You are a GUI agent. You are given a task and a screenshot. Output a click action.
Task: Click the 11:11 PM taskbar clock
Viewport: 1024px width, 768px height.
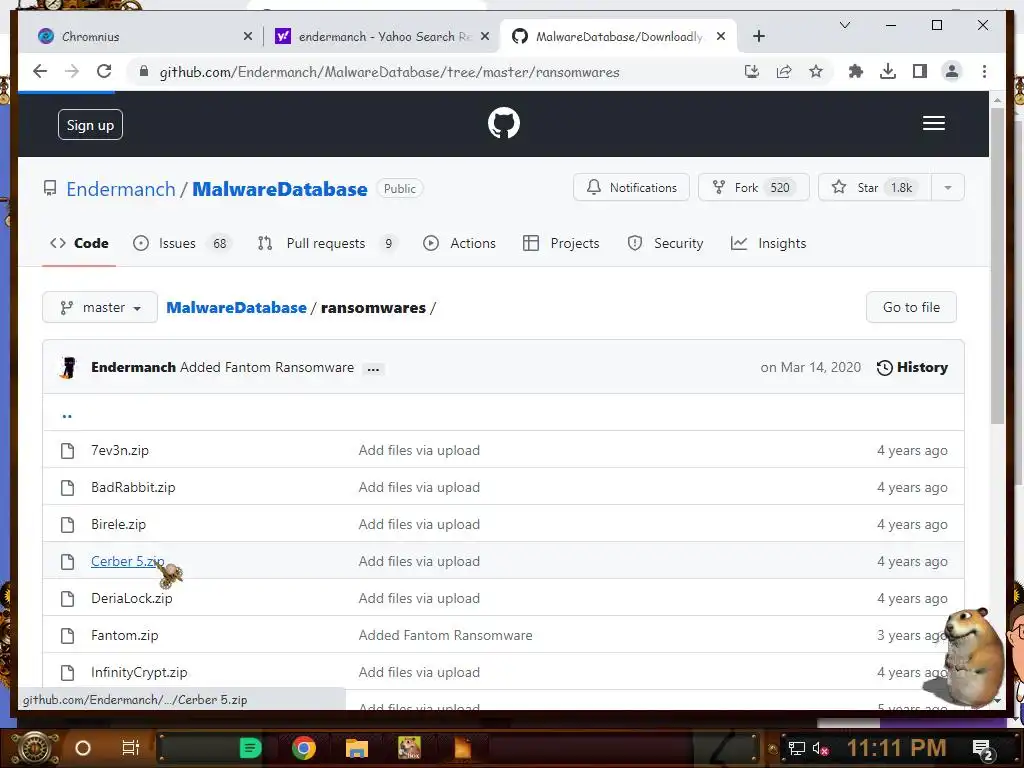point(896,748)
